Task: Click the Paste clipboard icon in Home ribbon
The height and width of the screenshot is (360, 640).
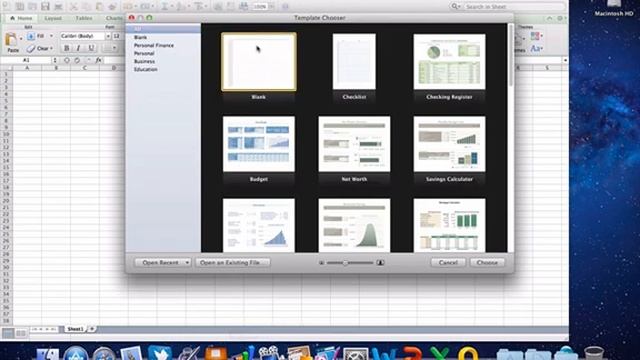Action: (x=11, y=40)
